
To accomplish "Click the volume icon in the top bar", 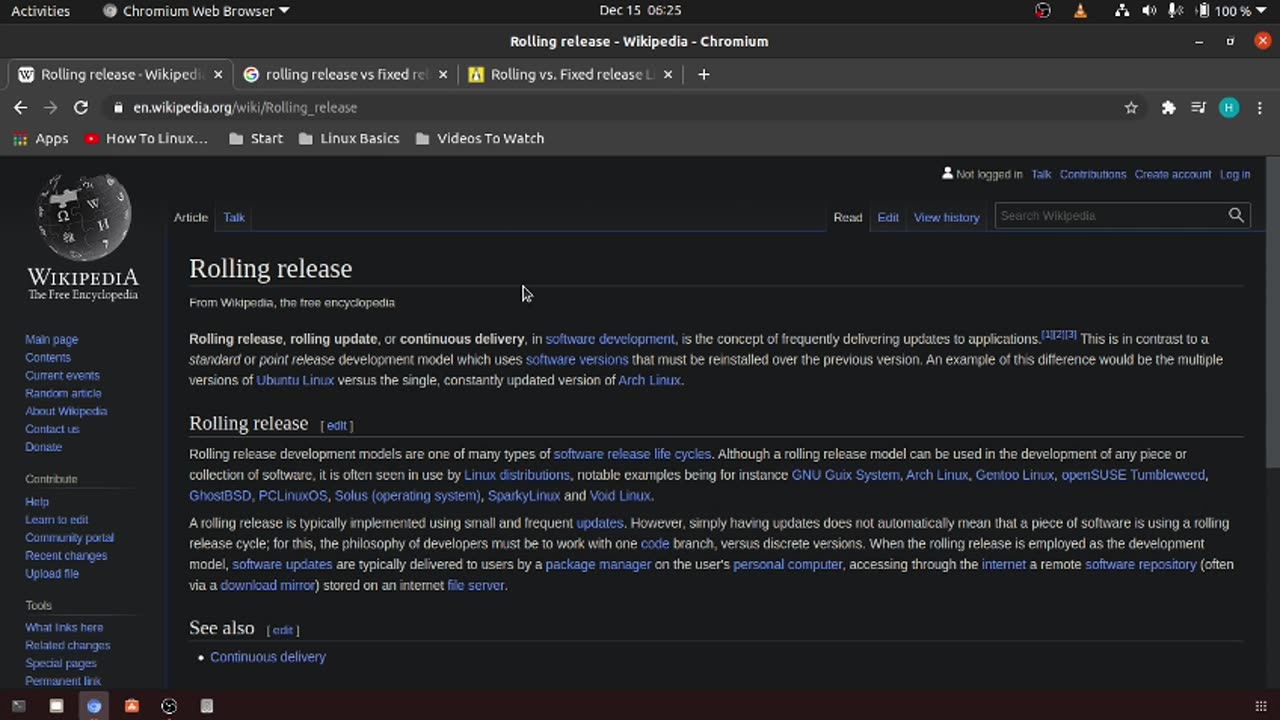I will [1149, 11].
